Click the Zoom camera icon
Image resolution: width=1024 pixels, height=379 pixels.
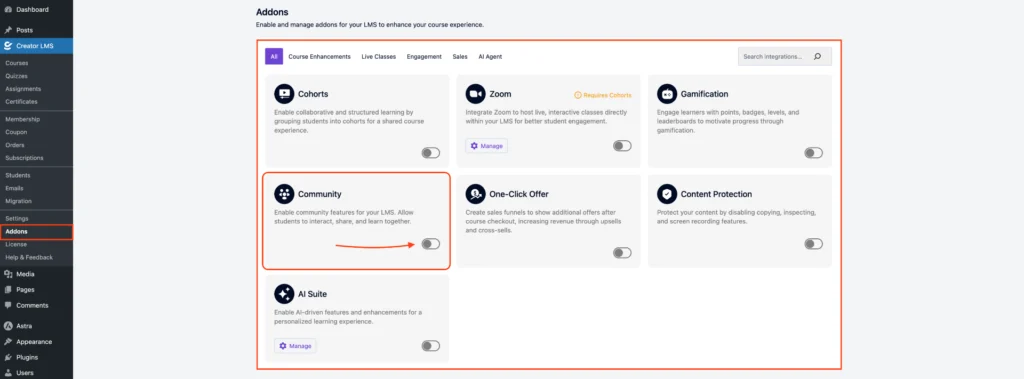[x=475, y=94]
